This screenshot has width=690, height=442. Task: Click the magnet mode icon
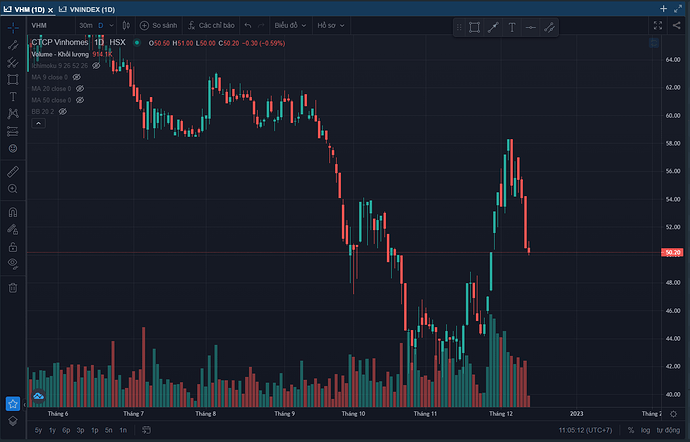click(12, 212)
